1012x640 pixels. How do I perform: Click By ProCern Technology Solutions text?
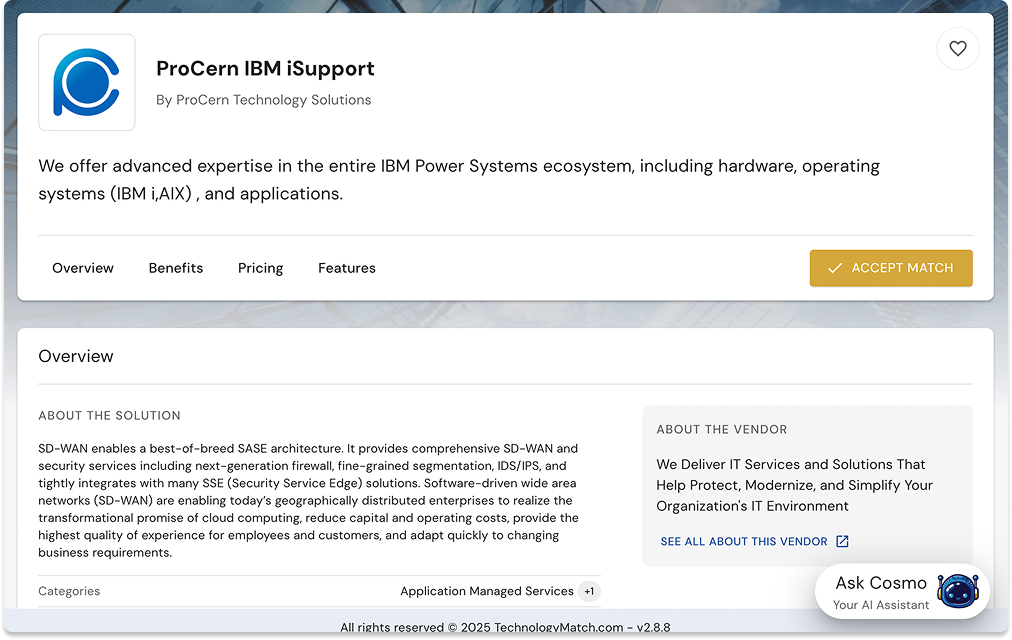[263, 100]
